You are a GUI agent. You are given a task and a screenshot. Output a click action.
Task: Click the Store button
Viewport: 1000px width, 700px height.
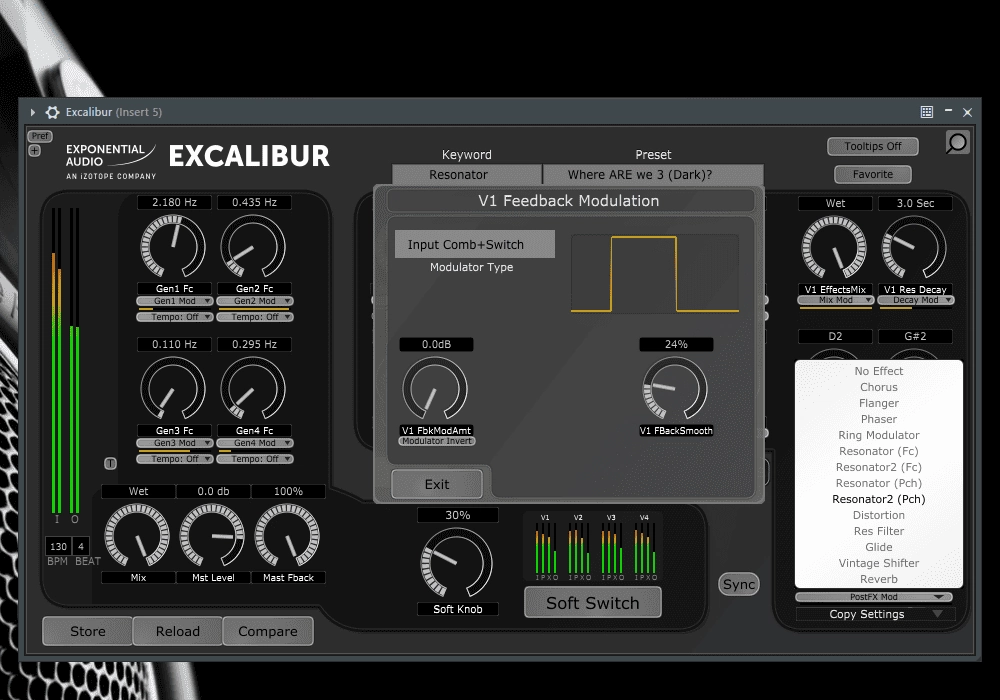[x=87, y=631]
